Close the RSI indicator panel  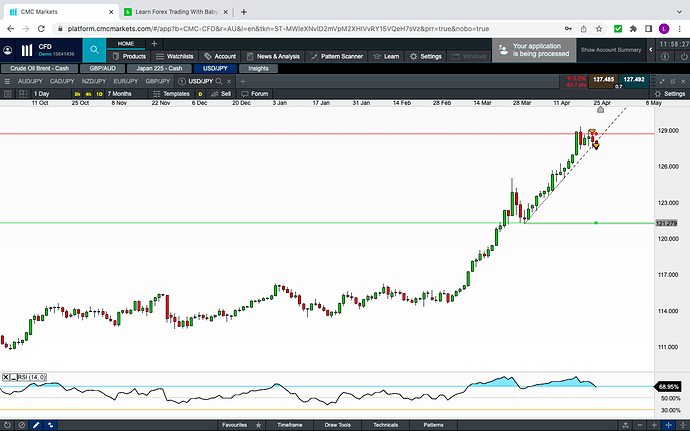point(7,376)
